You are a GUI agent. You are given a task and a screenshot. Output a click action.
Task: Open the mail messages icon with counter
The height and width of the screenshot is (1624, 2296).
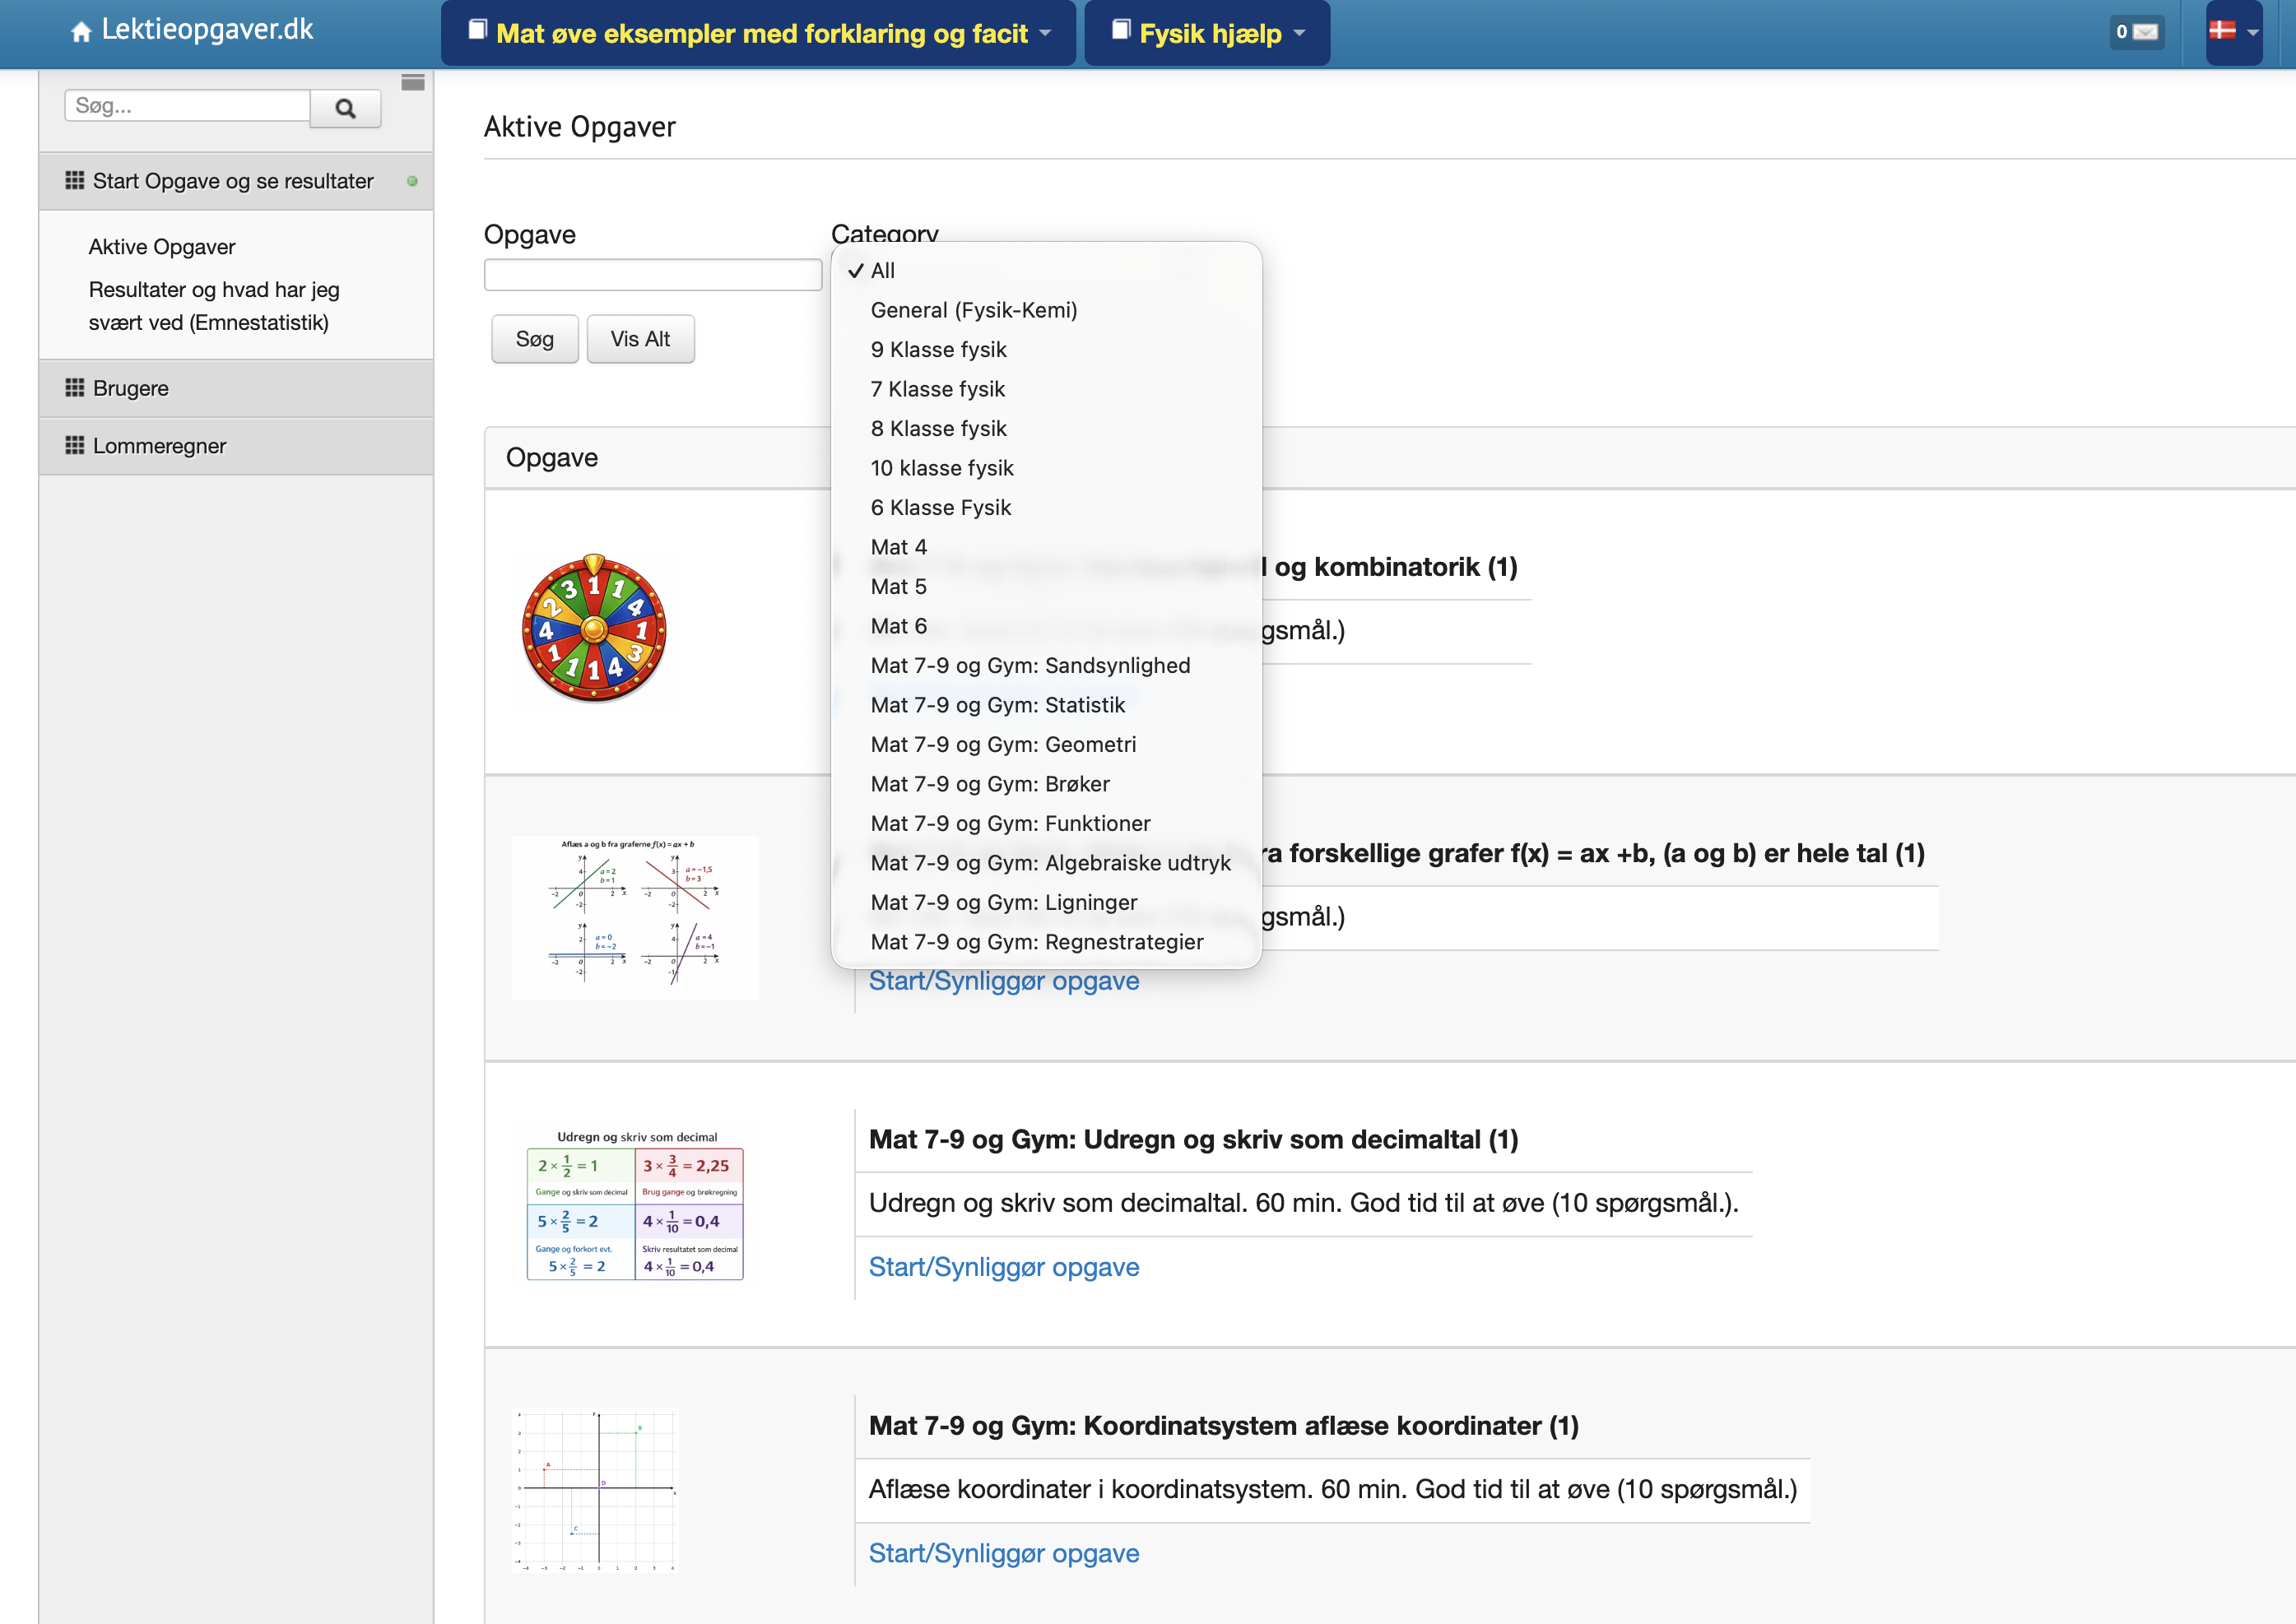[x=2137, y=32]
